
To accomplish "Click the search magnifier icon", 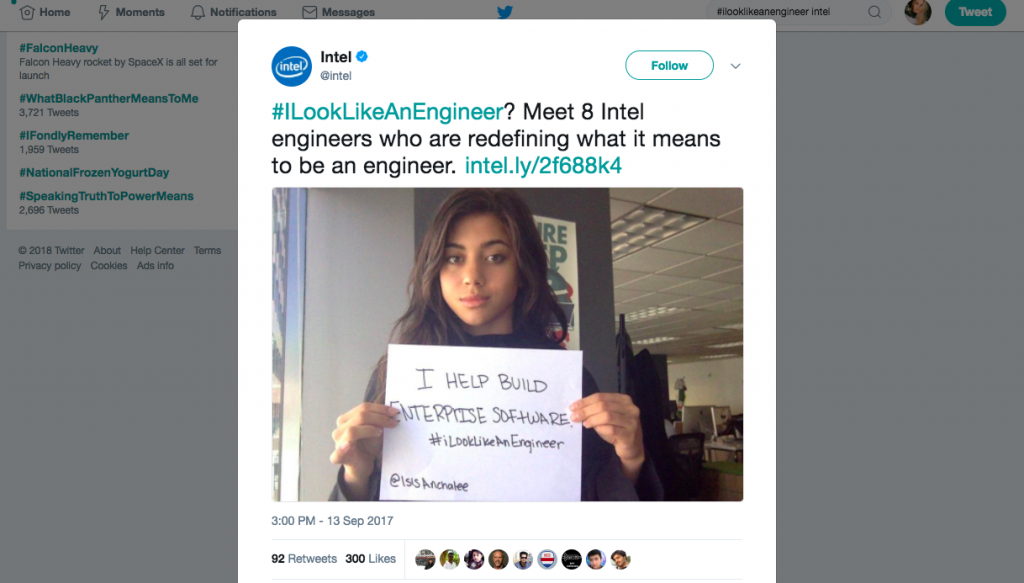I will tap(874, 12).
